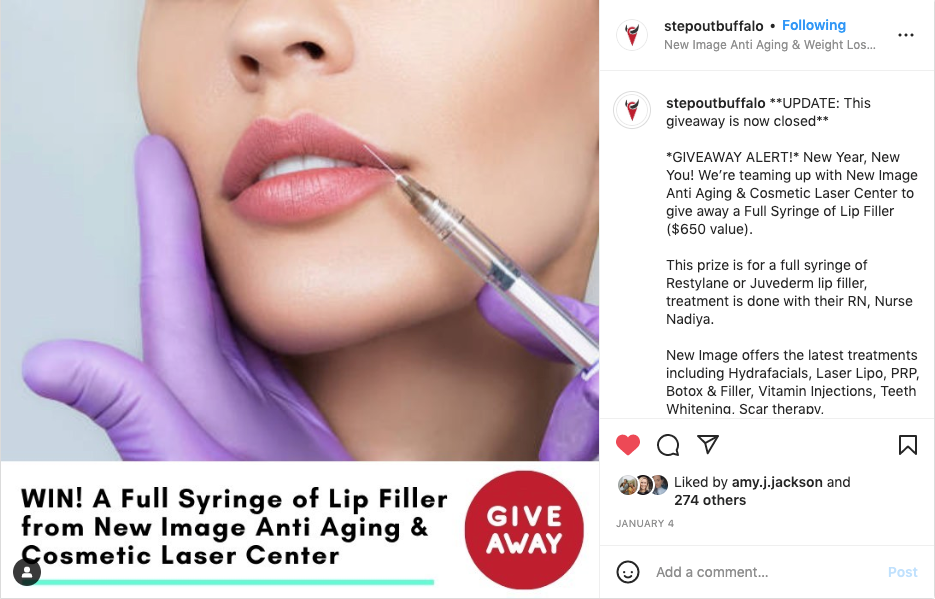The width and height of the screenshot is (935, 599).
Task: Show tagged accounts via the person icon
Action: pyautogui.click(x=27, y=573)
